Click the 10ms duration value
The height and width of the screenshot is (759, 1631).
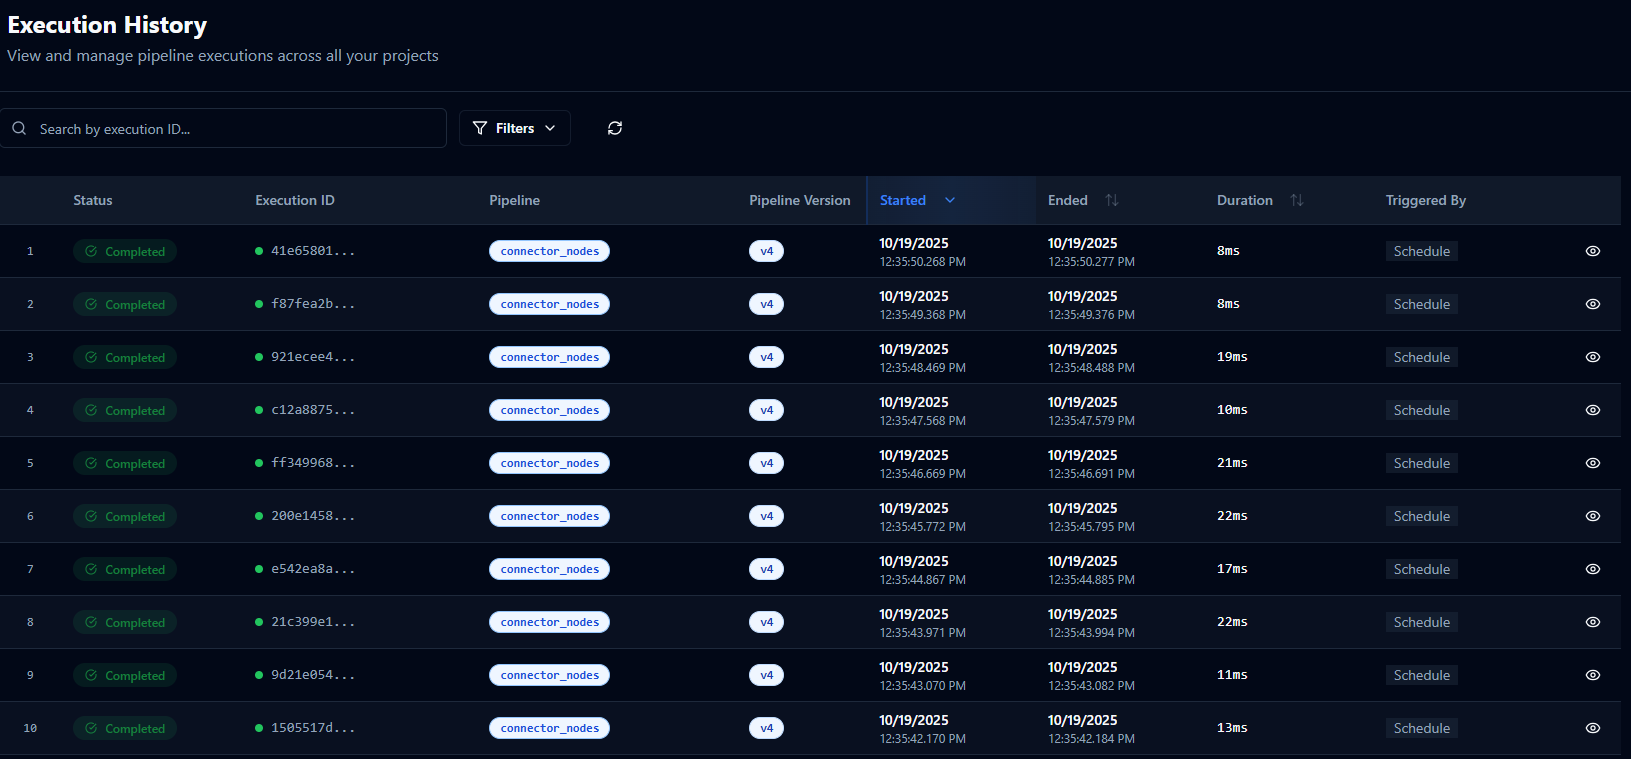(x=1232, y=410)
